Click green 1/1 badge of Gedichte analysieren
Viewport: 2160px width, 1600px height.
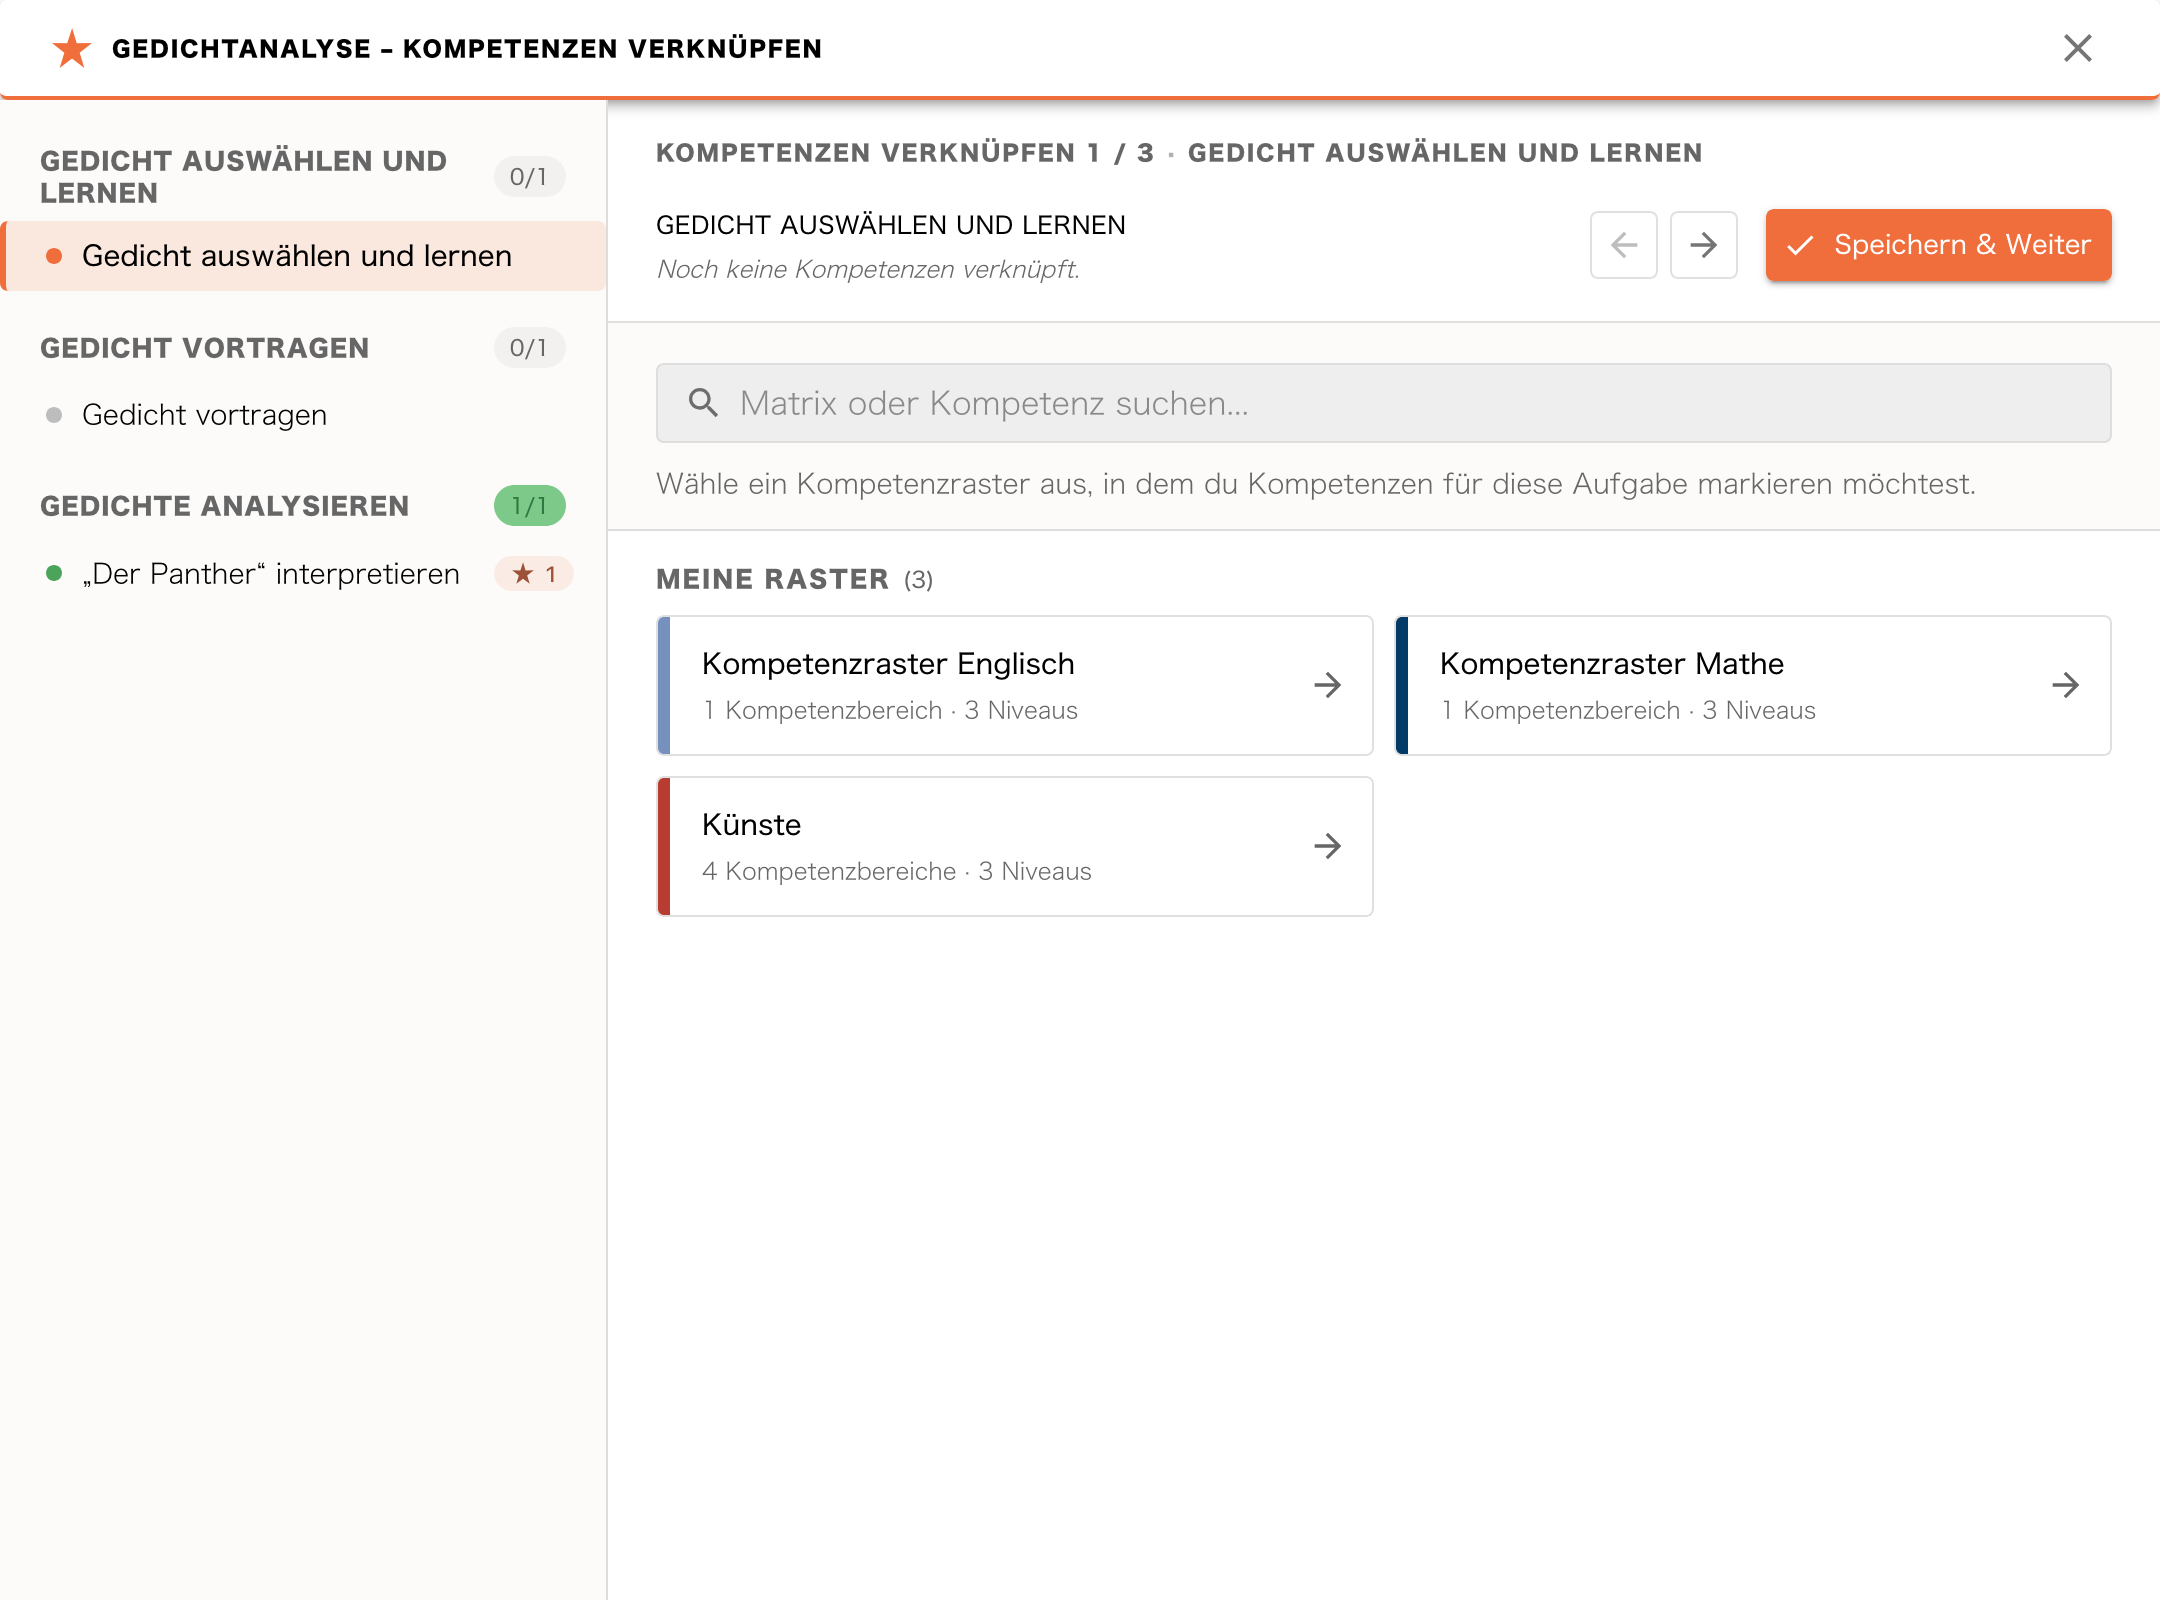point(529,506)
